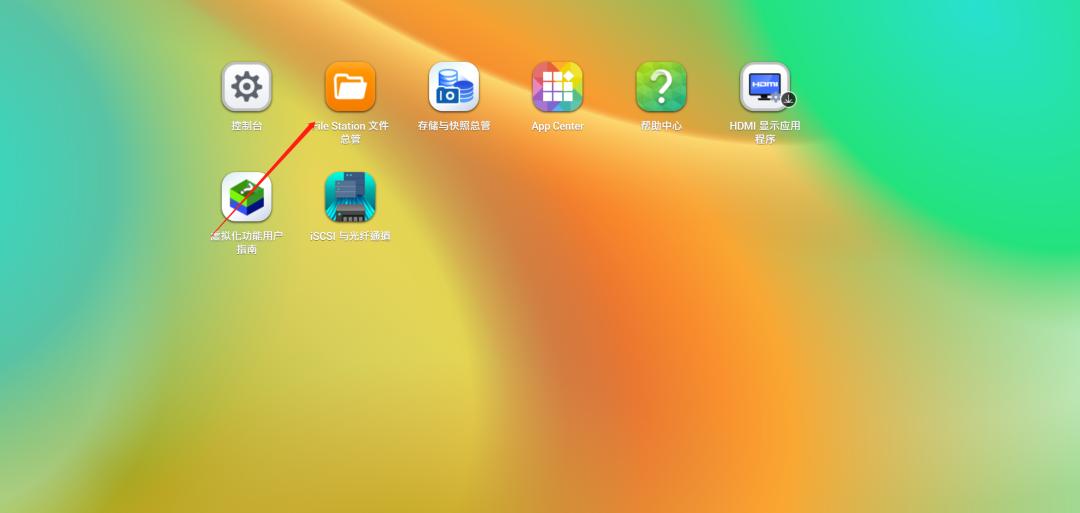1080x513 pixels.
Task: Click the App Center label text
Action: click(557, 126)
